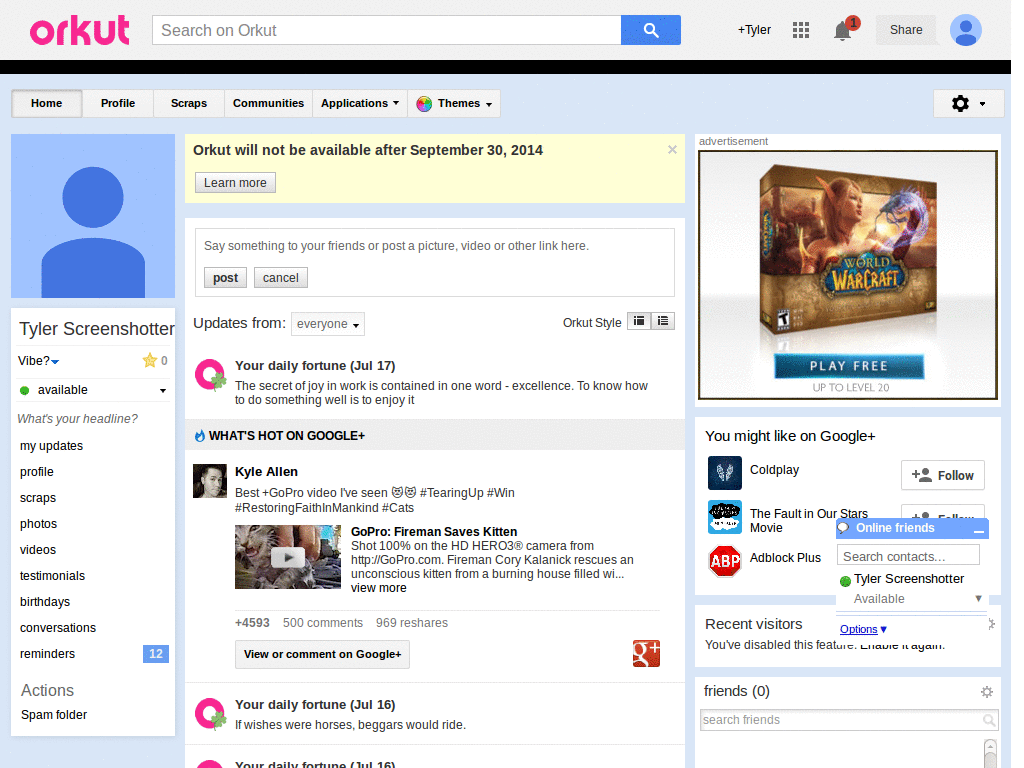Click the post button
The image size is (1024, 768).
point(225,278)
